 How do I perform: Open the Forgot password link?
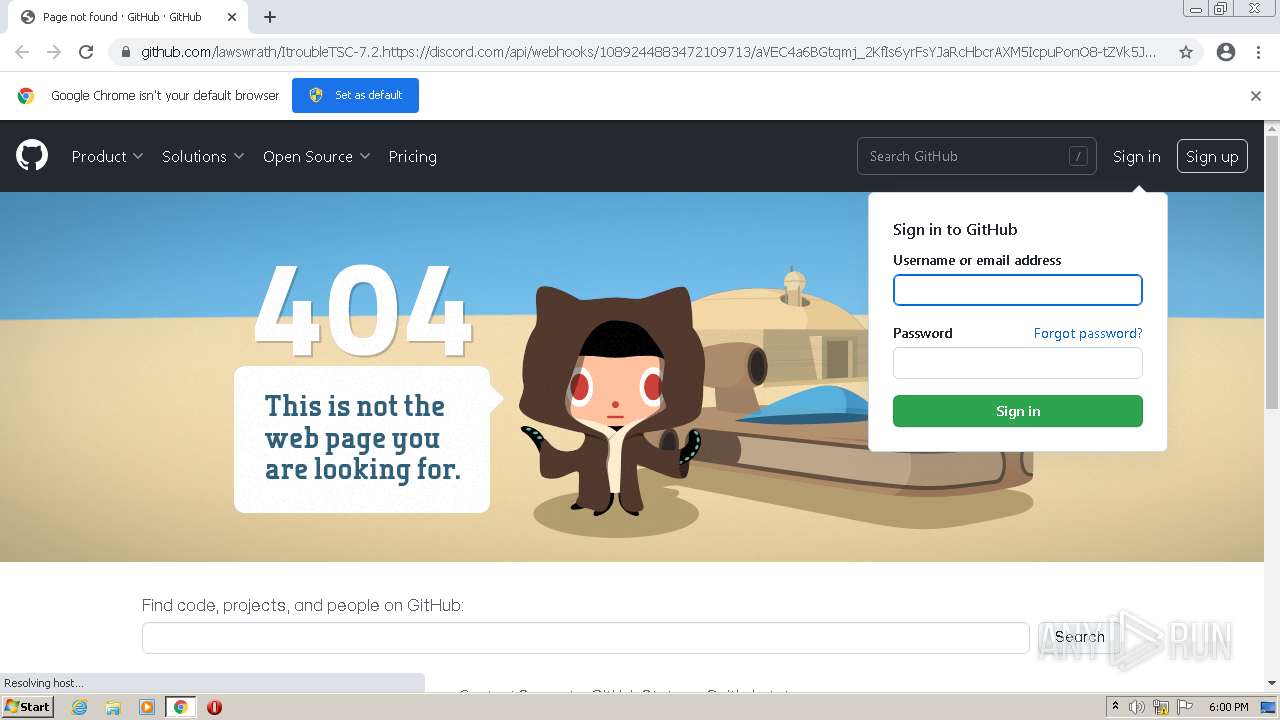click(x=1088, y=333)
